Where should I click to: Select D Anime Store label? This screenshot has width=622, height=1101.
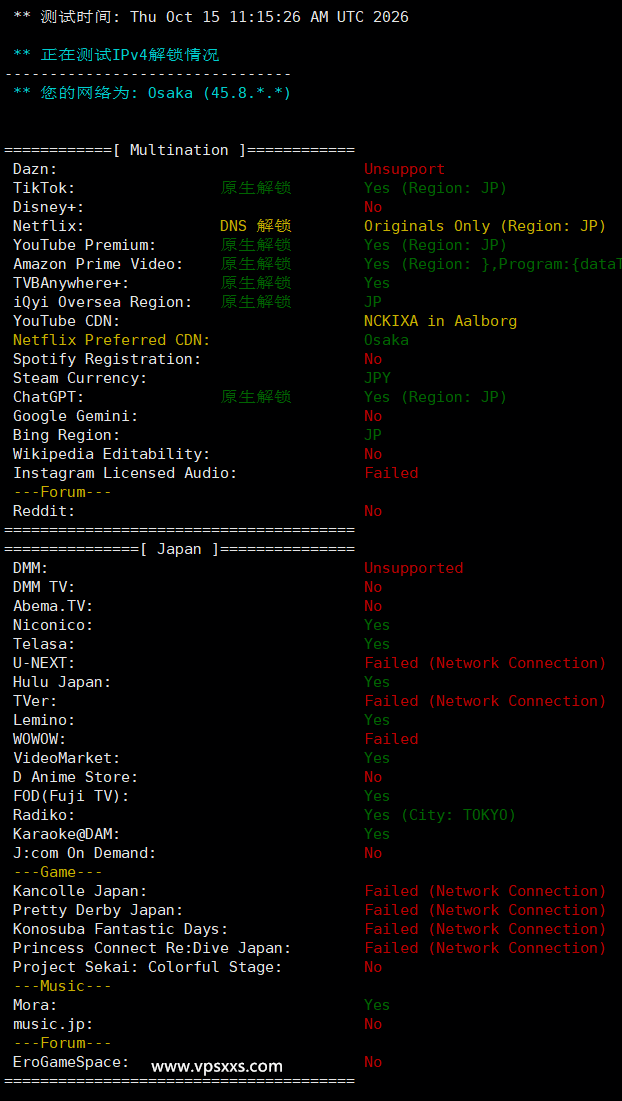coord(75,777)
